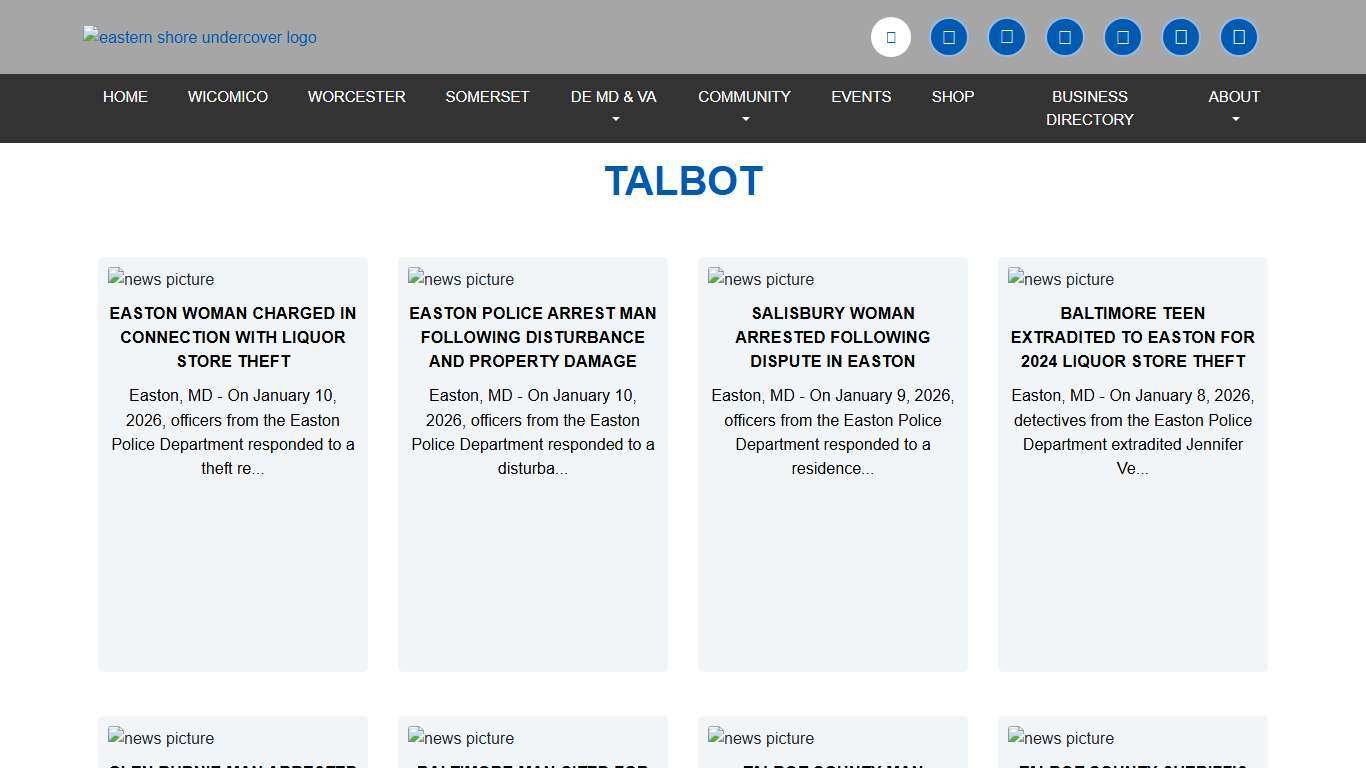Open the Community dropdown menu
Screen dimensions: 1366x768
point(744,107)
